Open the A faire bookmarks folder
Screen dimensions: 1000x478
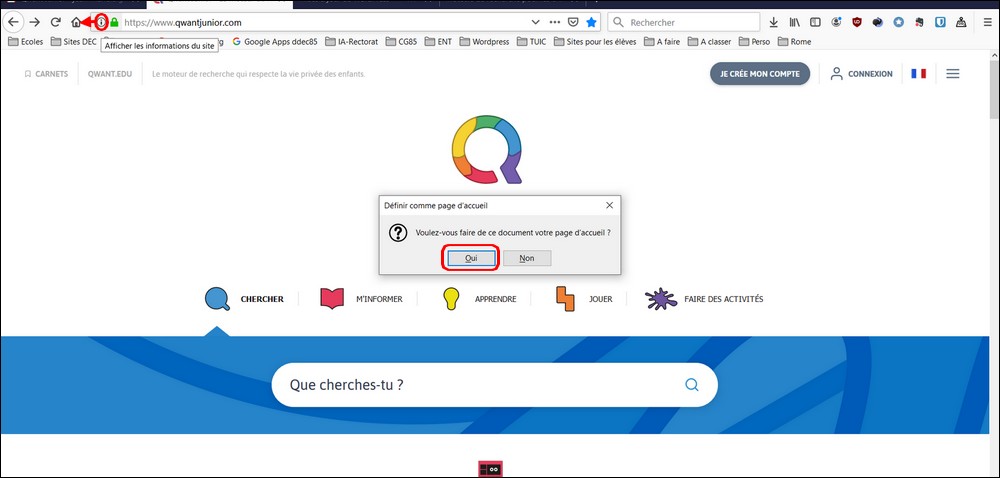(x=662, y=41)
